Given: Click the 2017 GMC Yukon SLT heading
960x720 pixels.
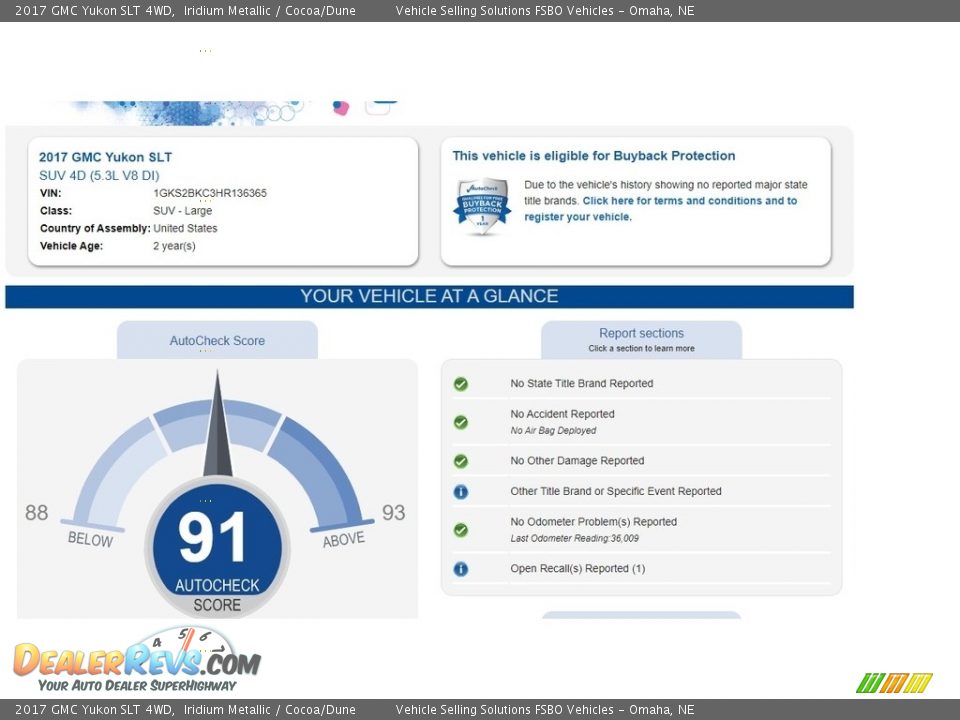Looking at the screenshot, I should (x=105, y=157).
